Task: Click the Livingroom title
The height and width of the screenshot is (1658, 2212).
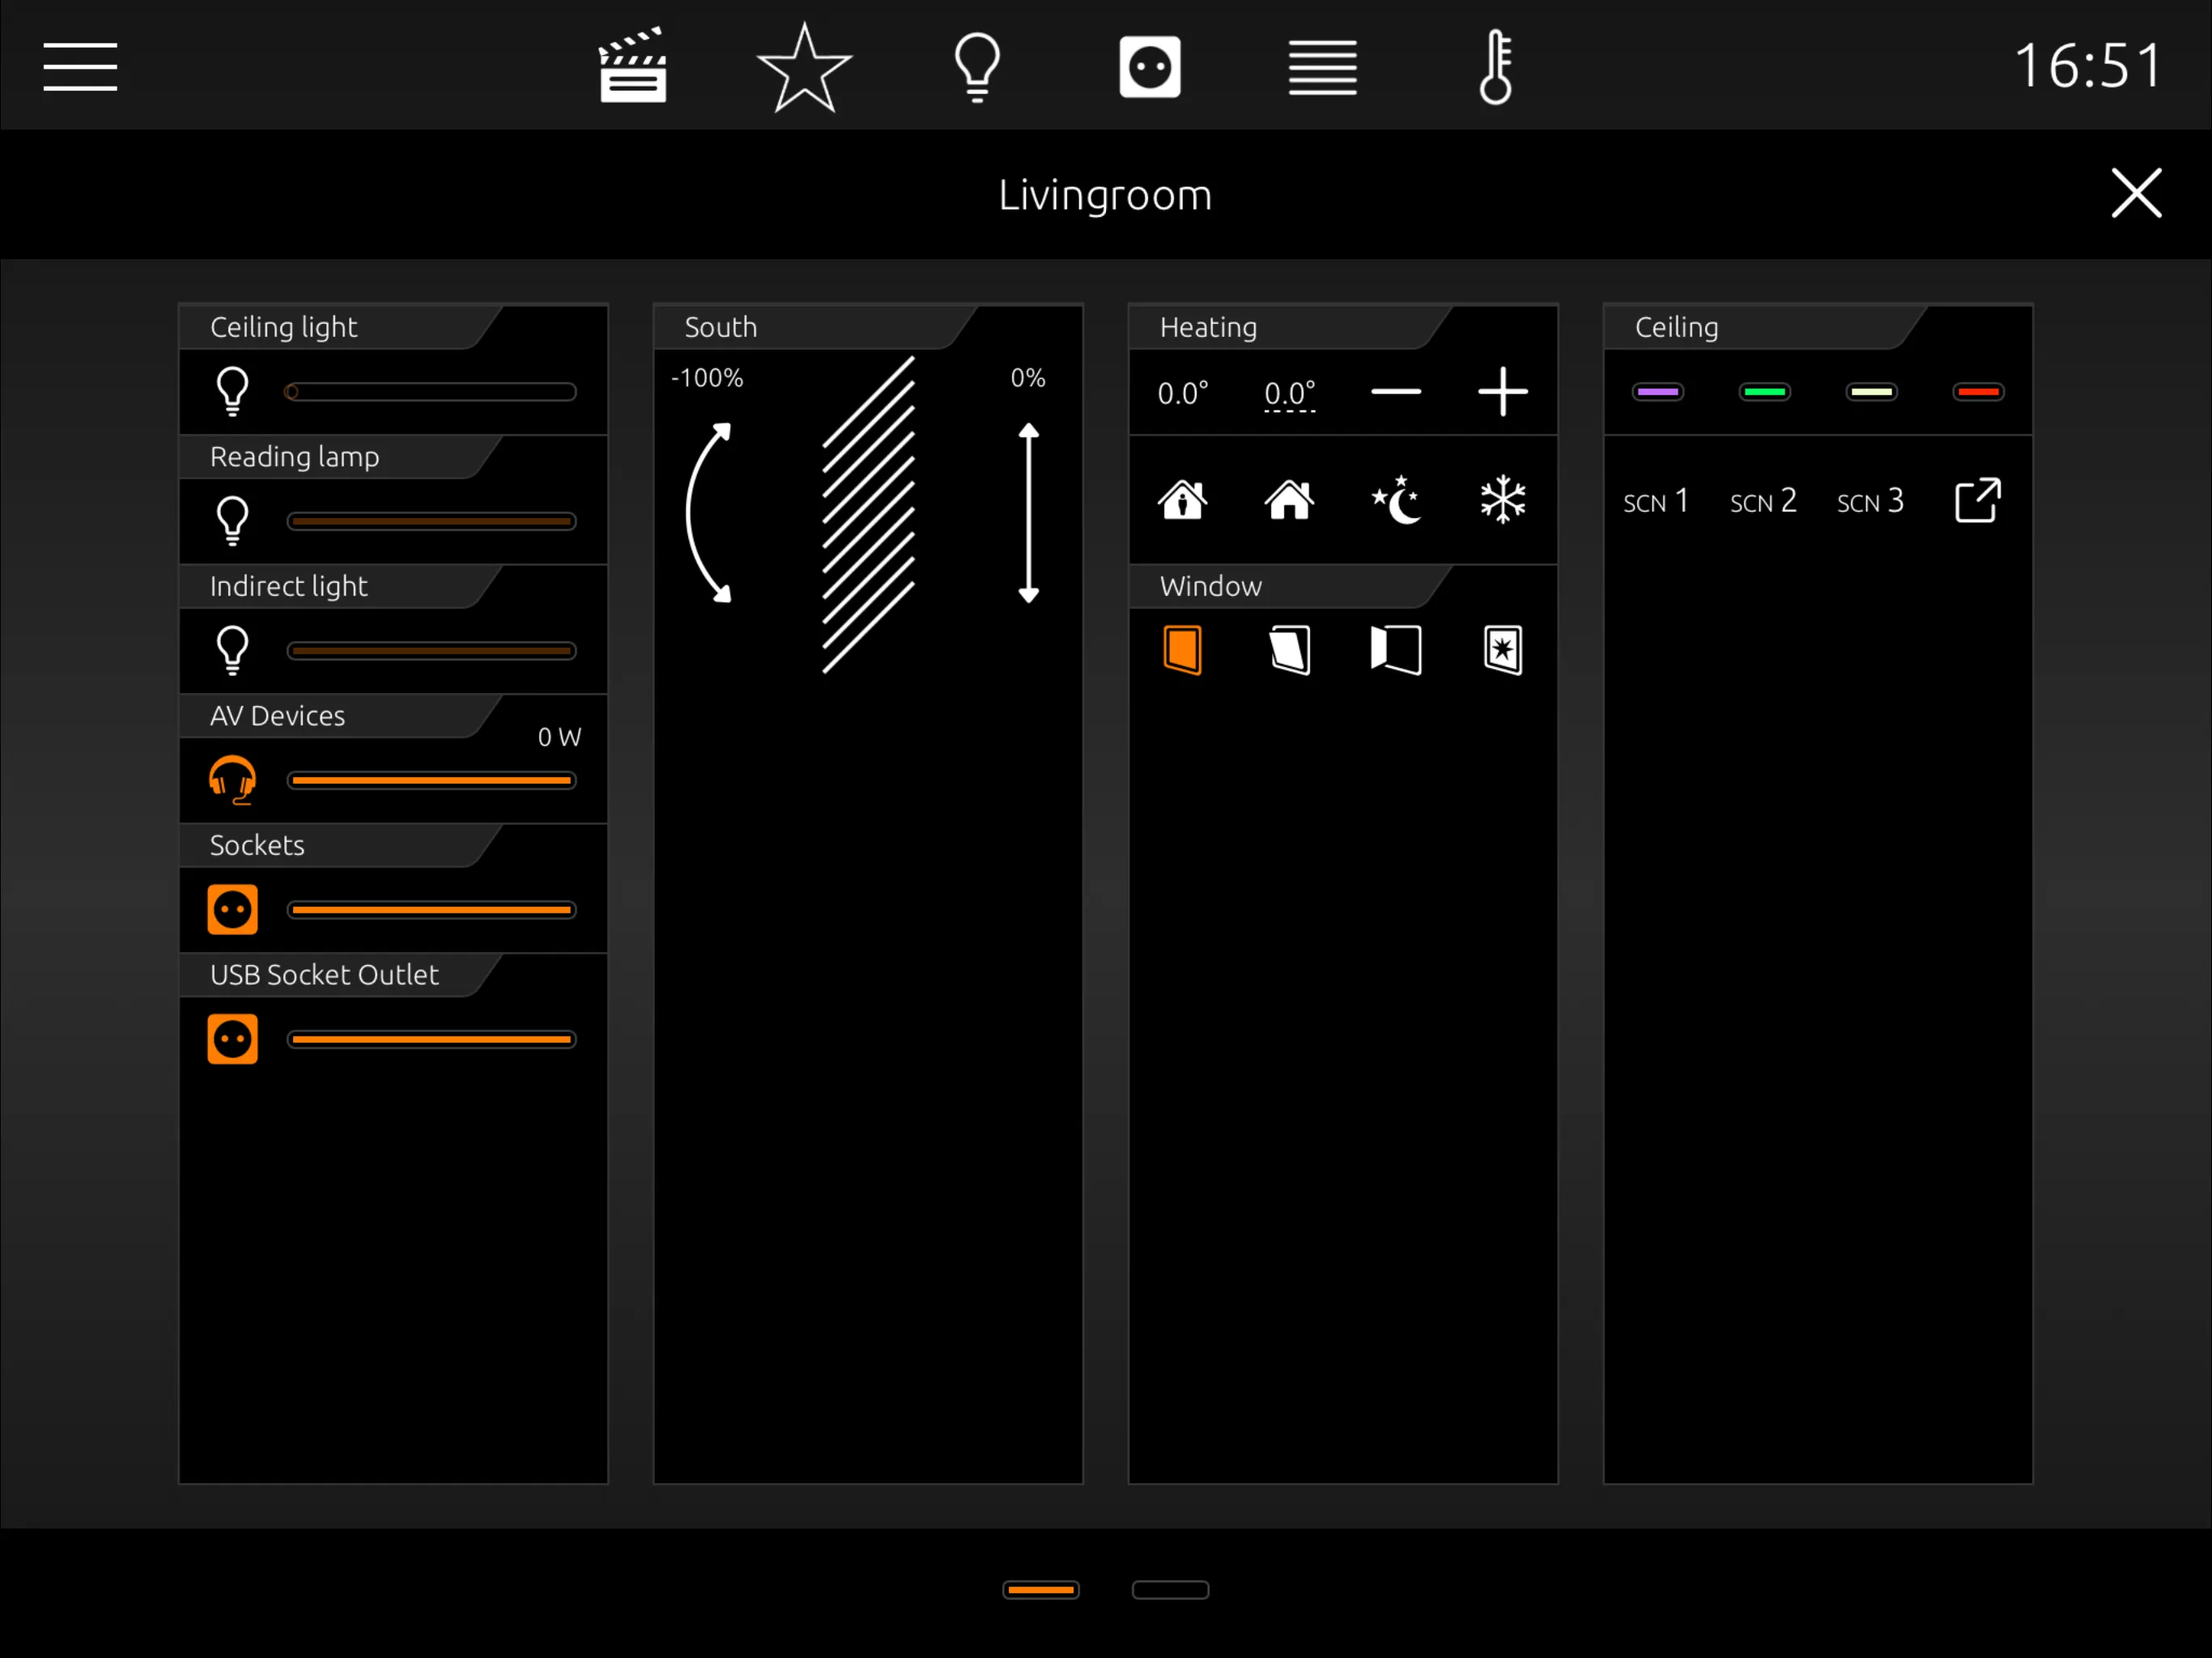Action: click(x=1105, y=195)
